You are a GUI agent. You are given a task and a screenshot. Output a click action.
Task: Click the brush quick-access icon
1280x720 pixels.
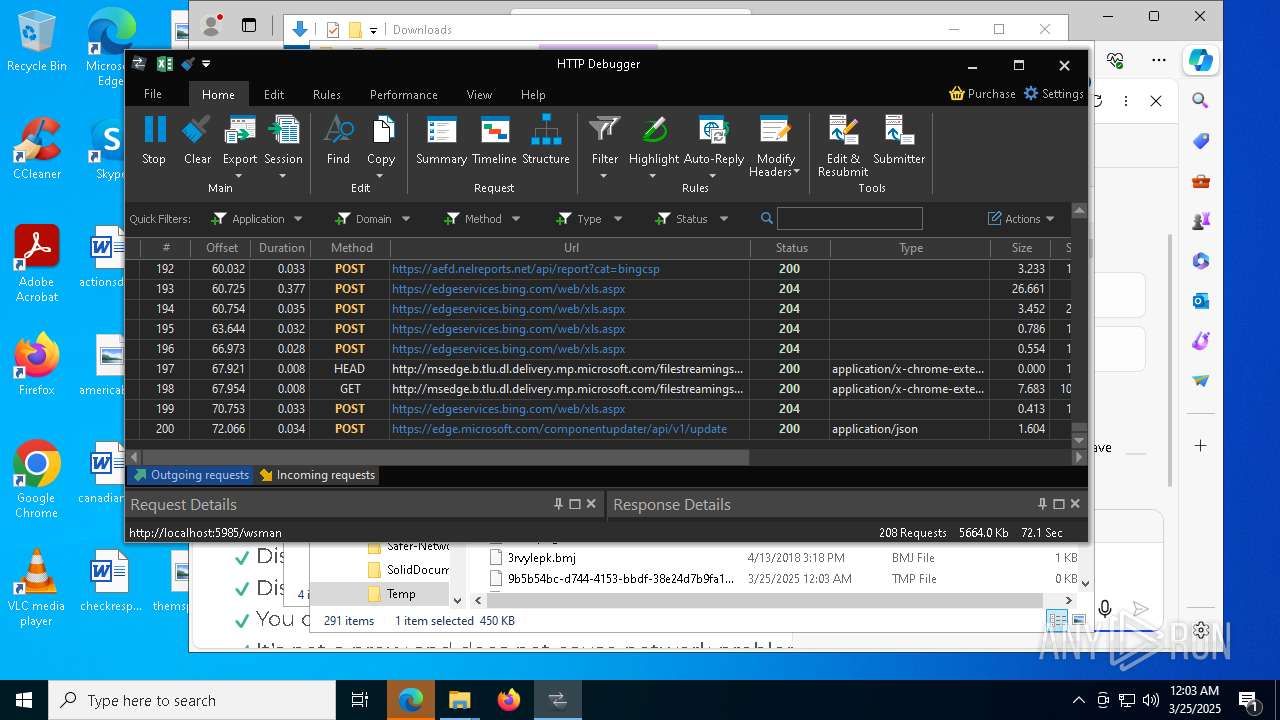coord(187,64)
